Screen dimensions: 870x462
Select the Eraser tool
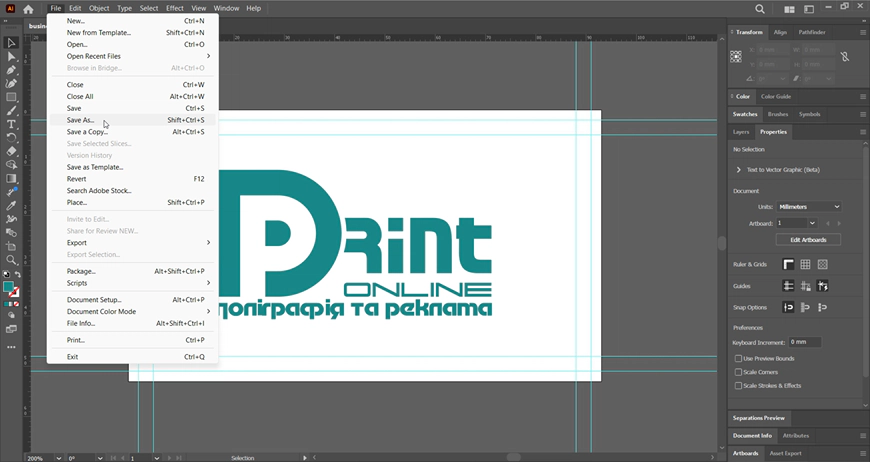tap(11, 151)
